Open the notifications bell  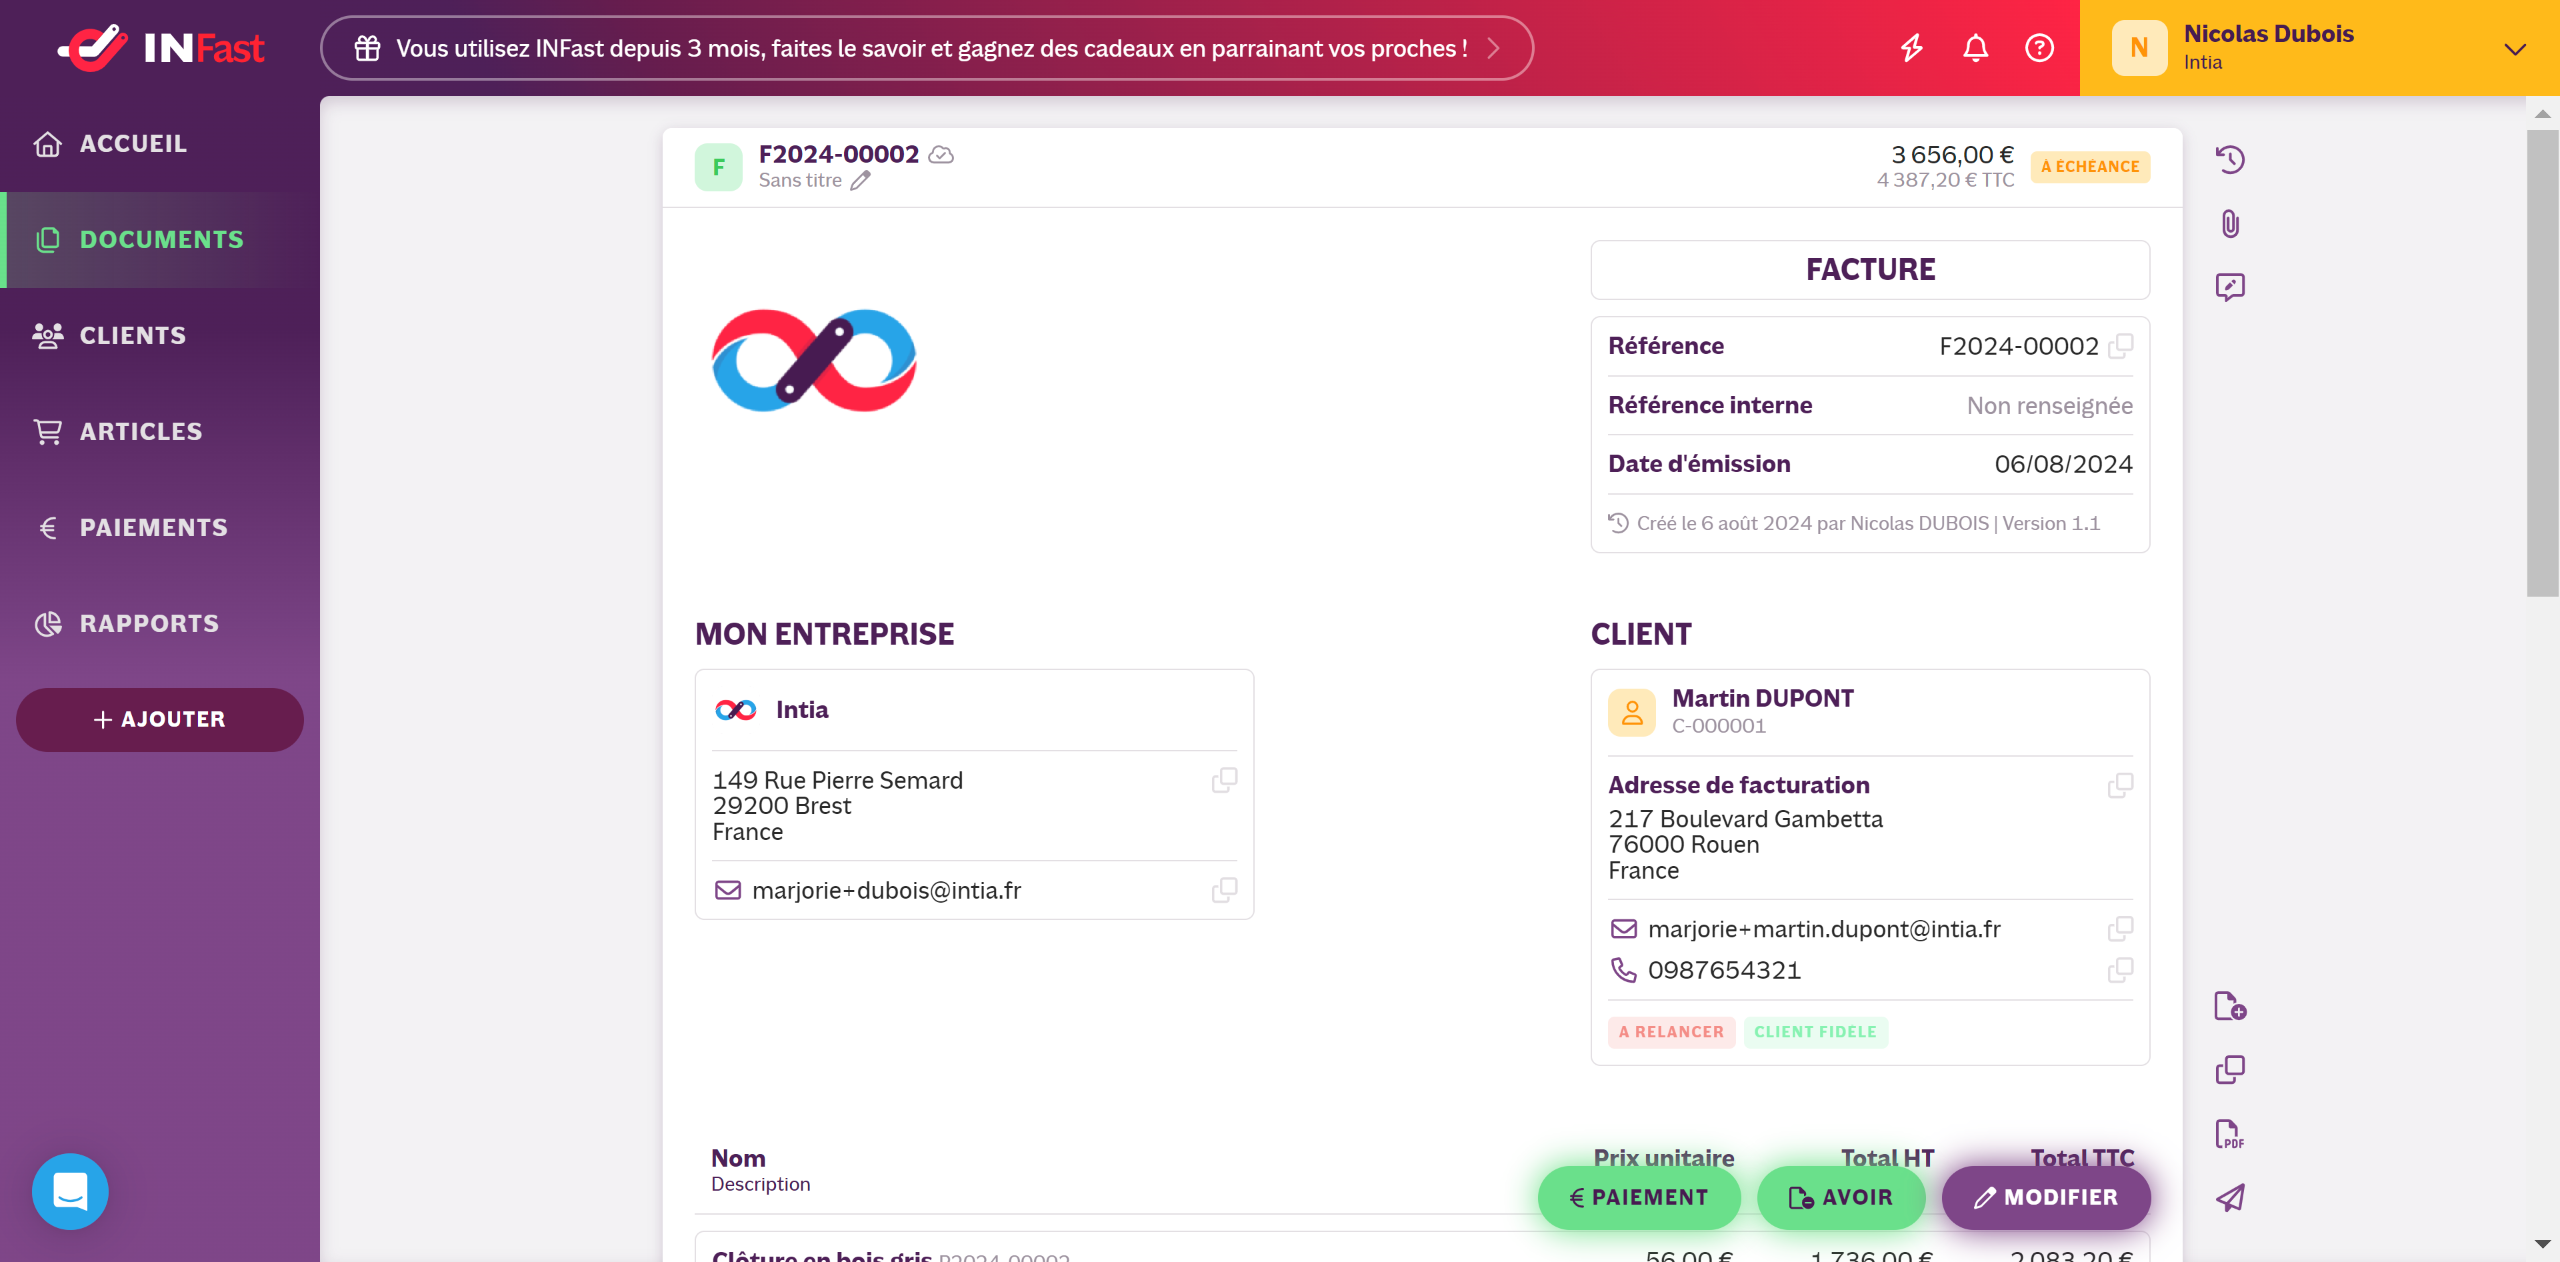[1975, 48]
